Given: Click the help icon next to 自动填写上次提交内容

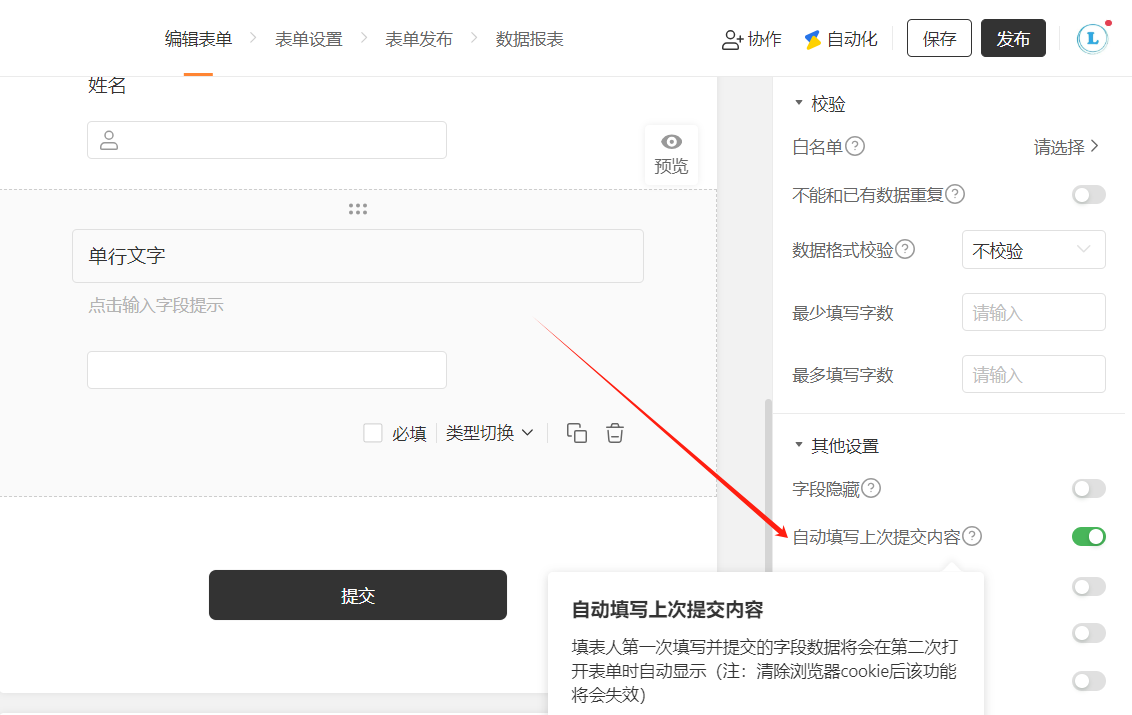Looking at the screenshot, I should coord(972,536).
